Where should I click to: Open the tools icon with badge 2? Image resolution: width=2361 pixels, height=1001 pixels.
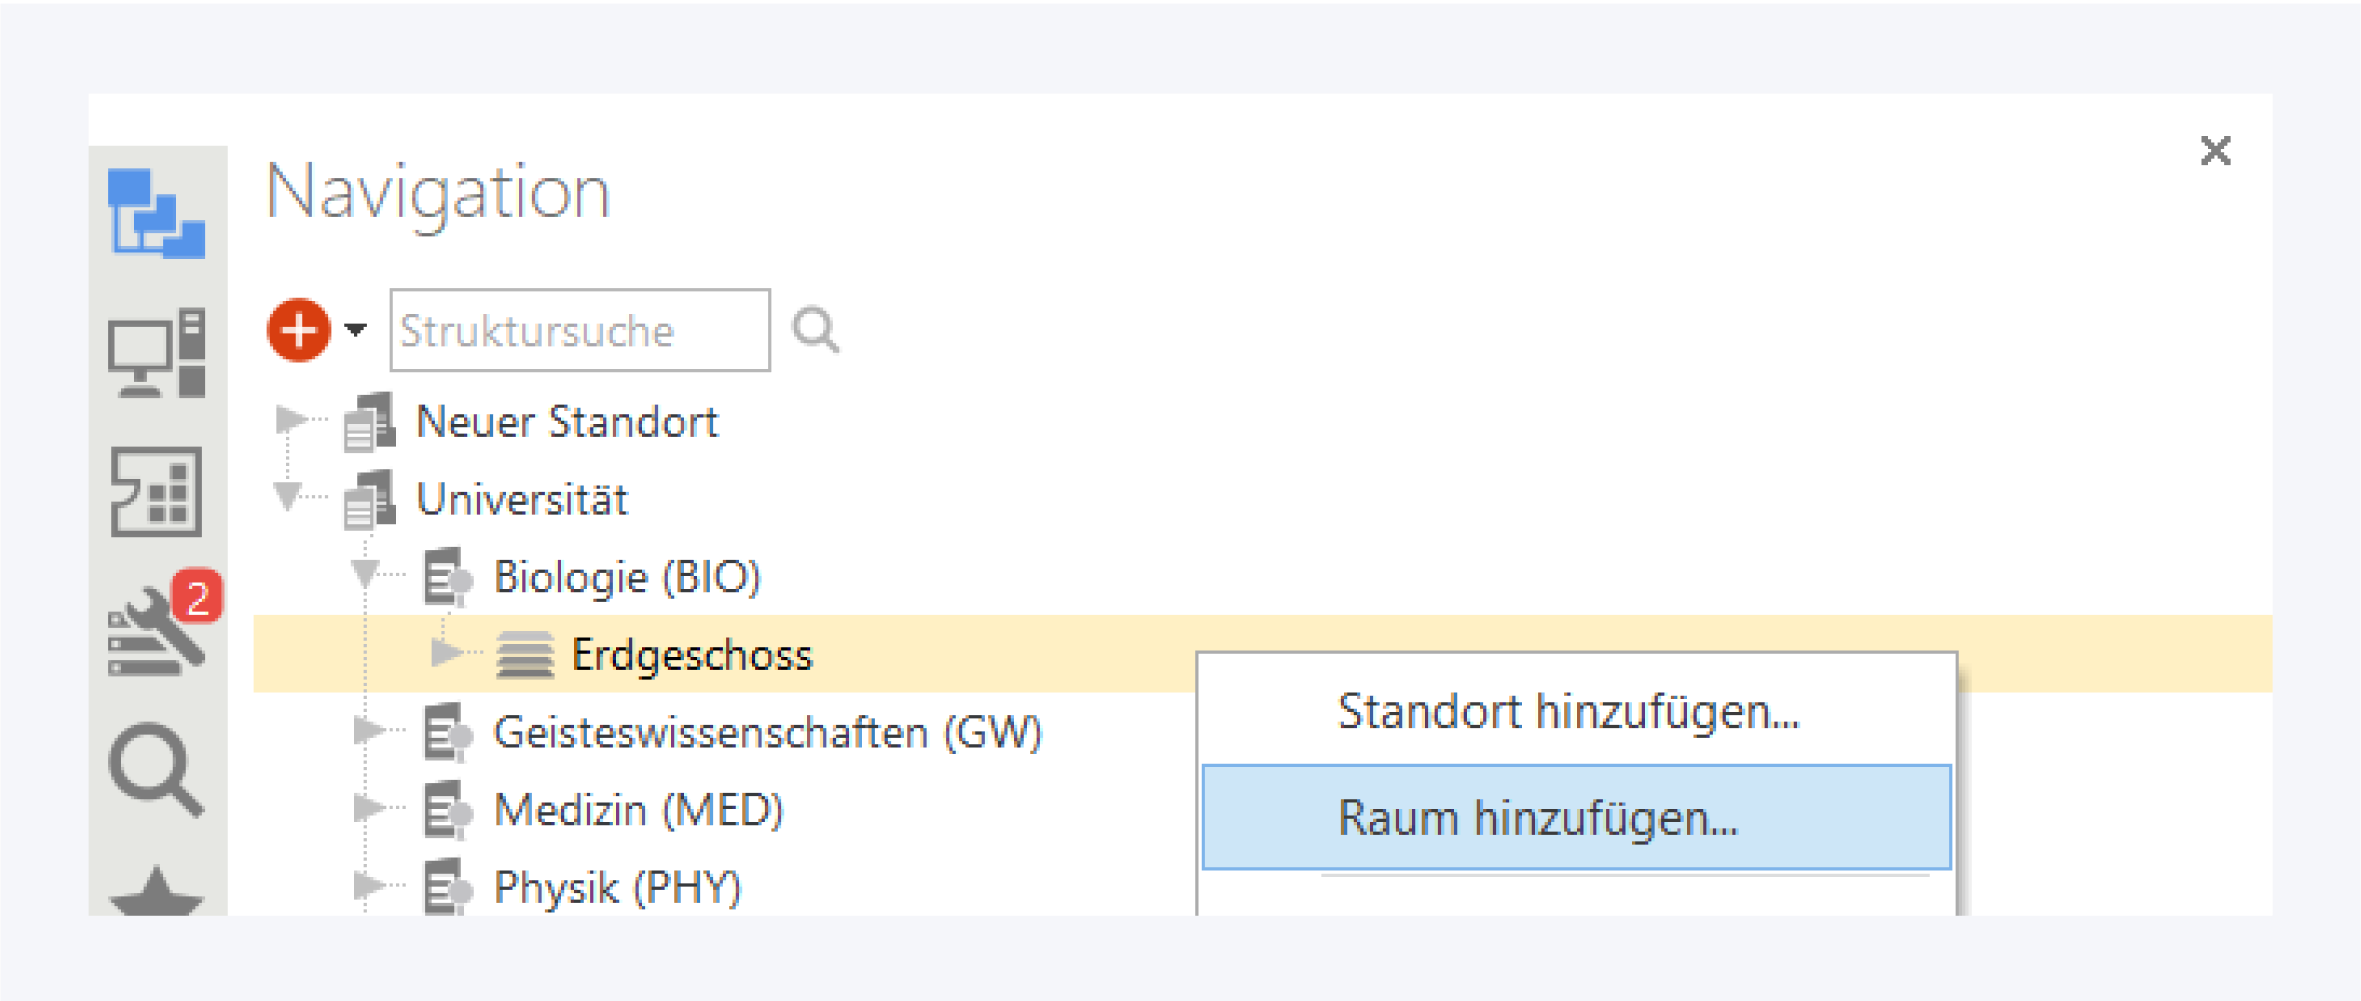point(157,632)
